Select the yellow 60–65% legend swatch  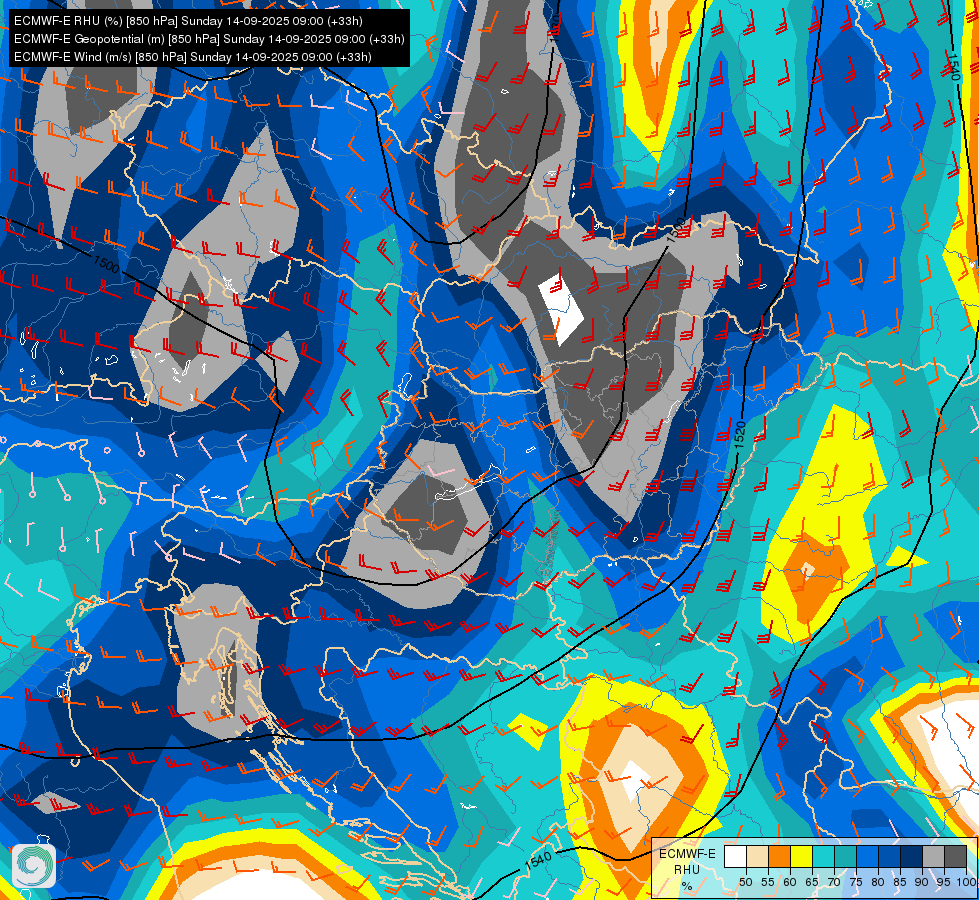pos(802,856)
